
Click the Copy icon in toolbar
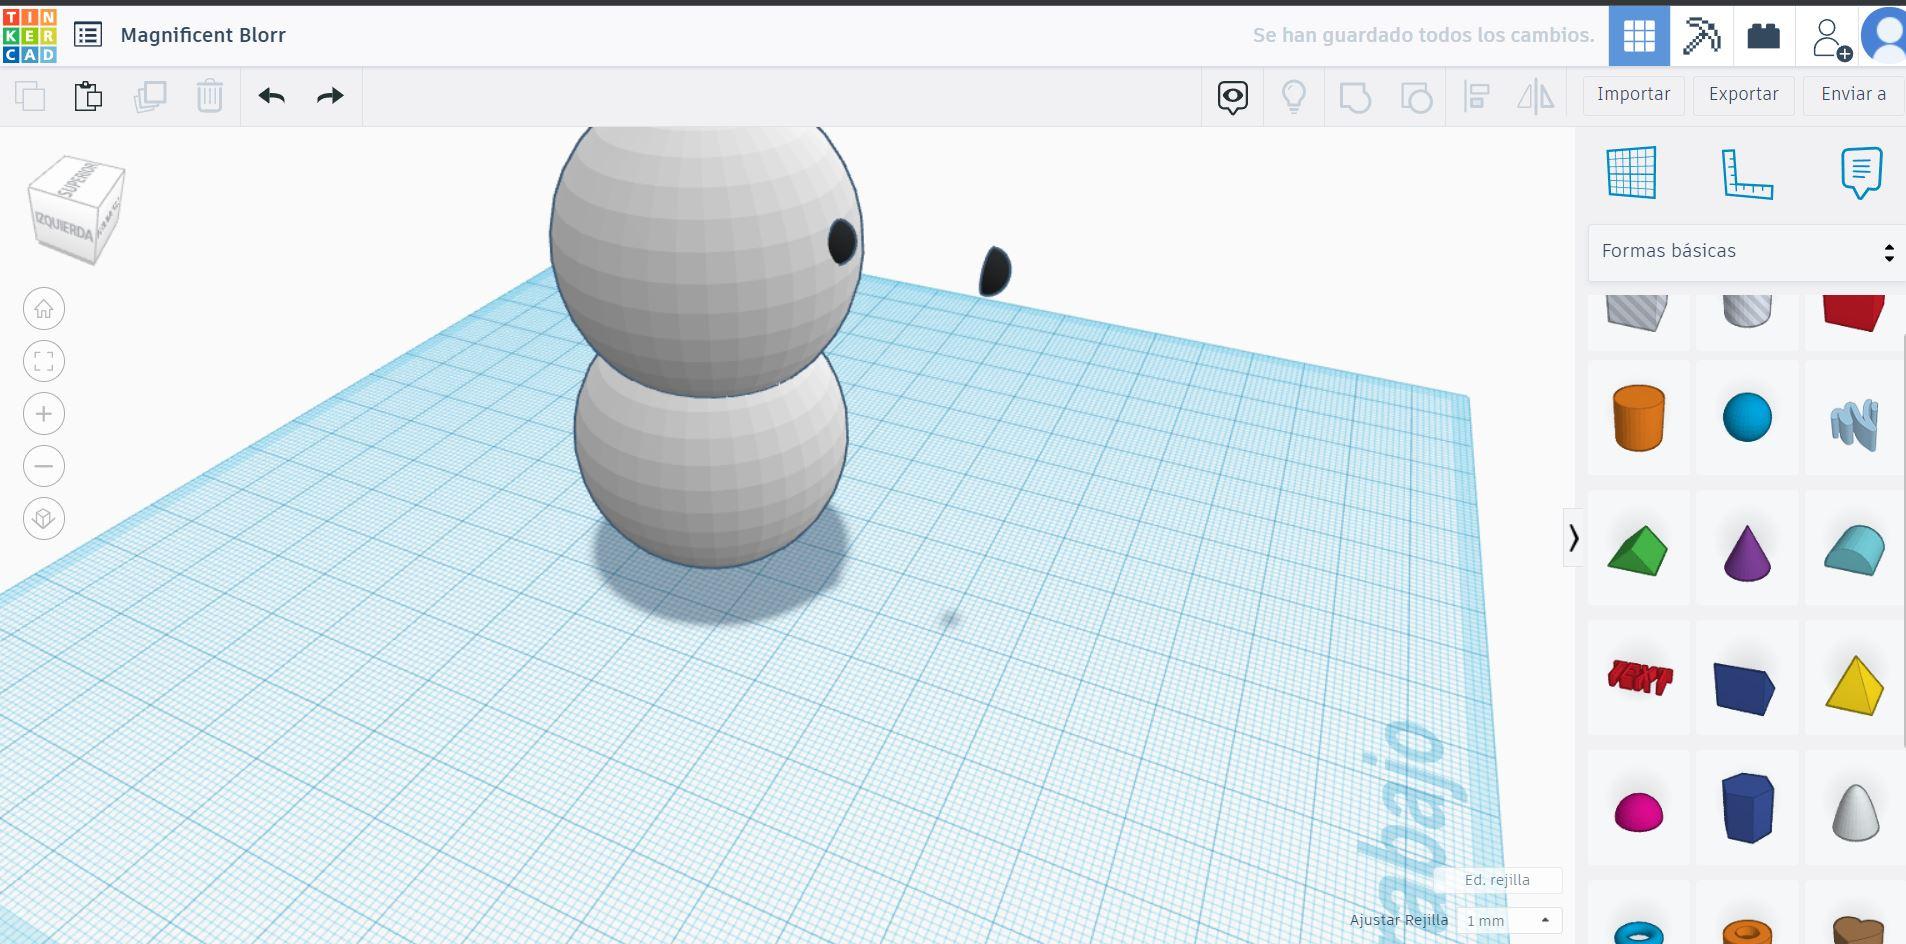tap(30, 96)
